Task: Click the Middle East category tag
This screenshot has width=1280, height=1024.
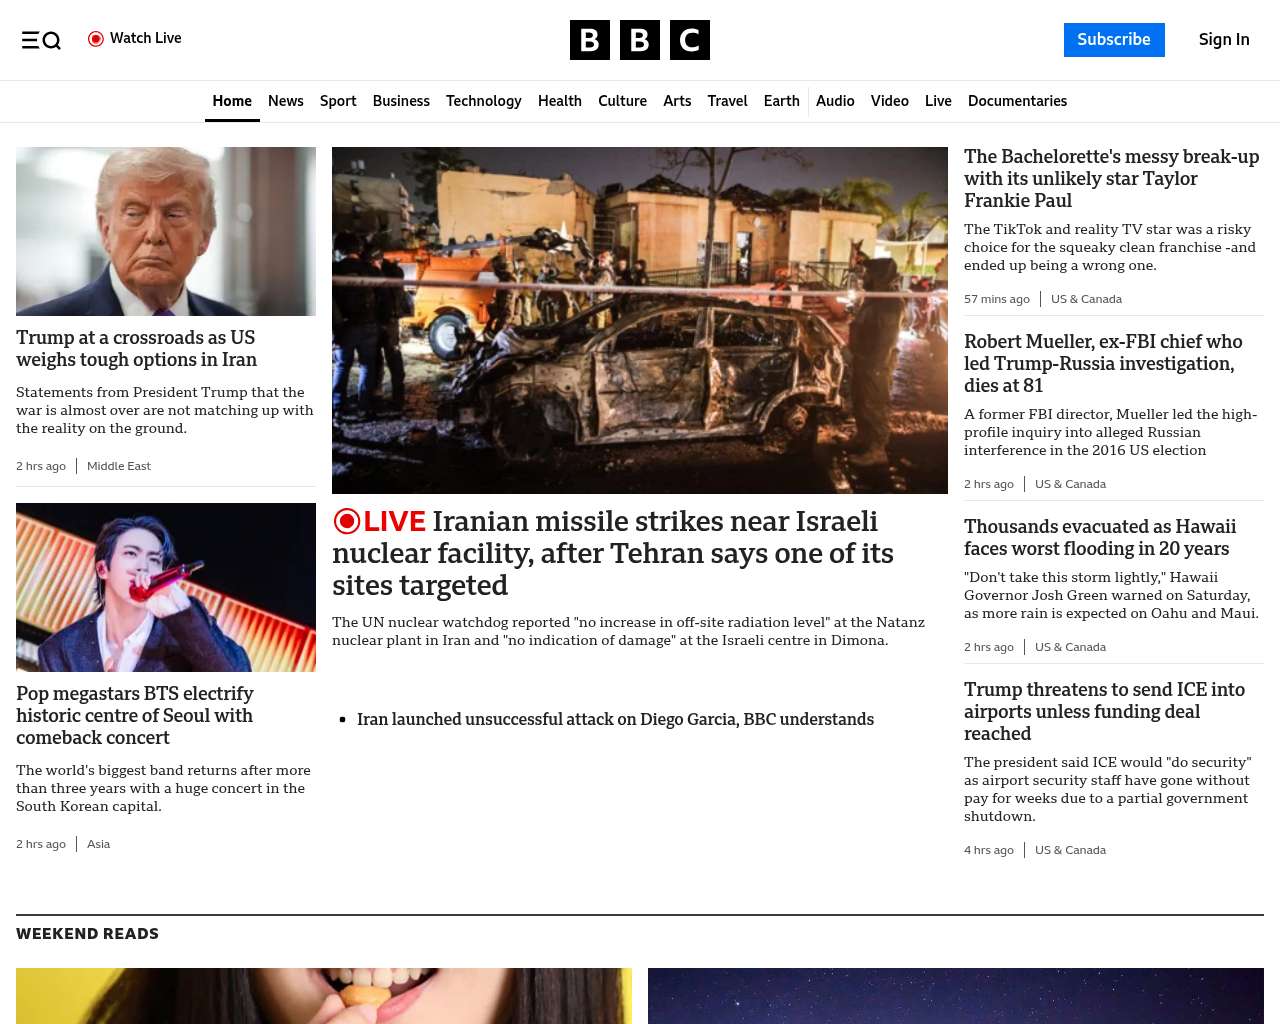Action: pyautogui.click(x=119, y=466)
